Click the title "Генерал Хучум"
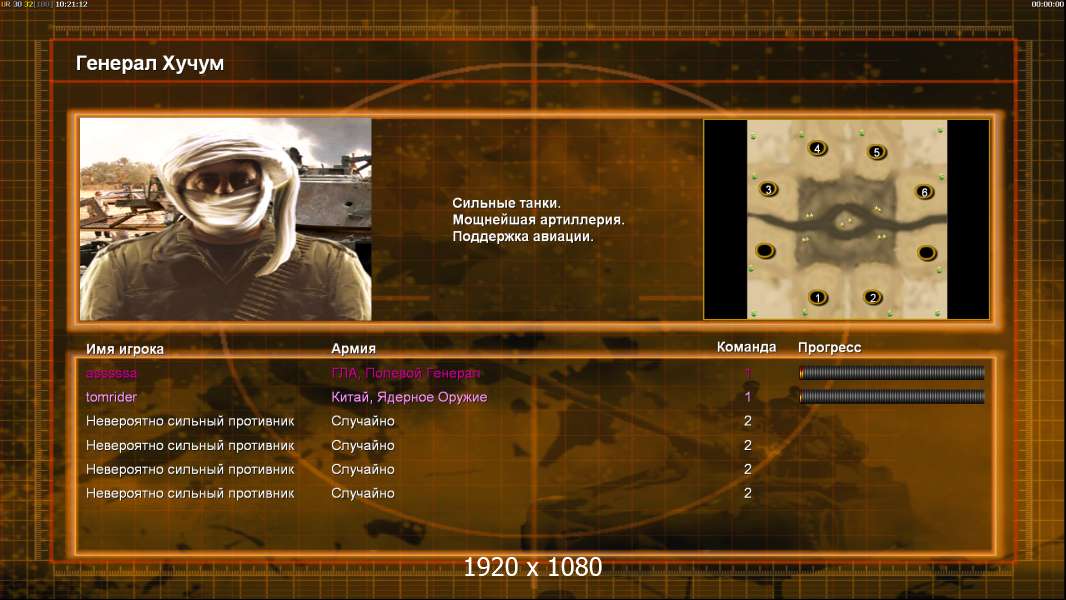This screenshot has height=600, width=1066. [150, 63]
